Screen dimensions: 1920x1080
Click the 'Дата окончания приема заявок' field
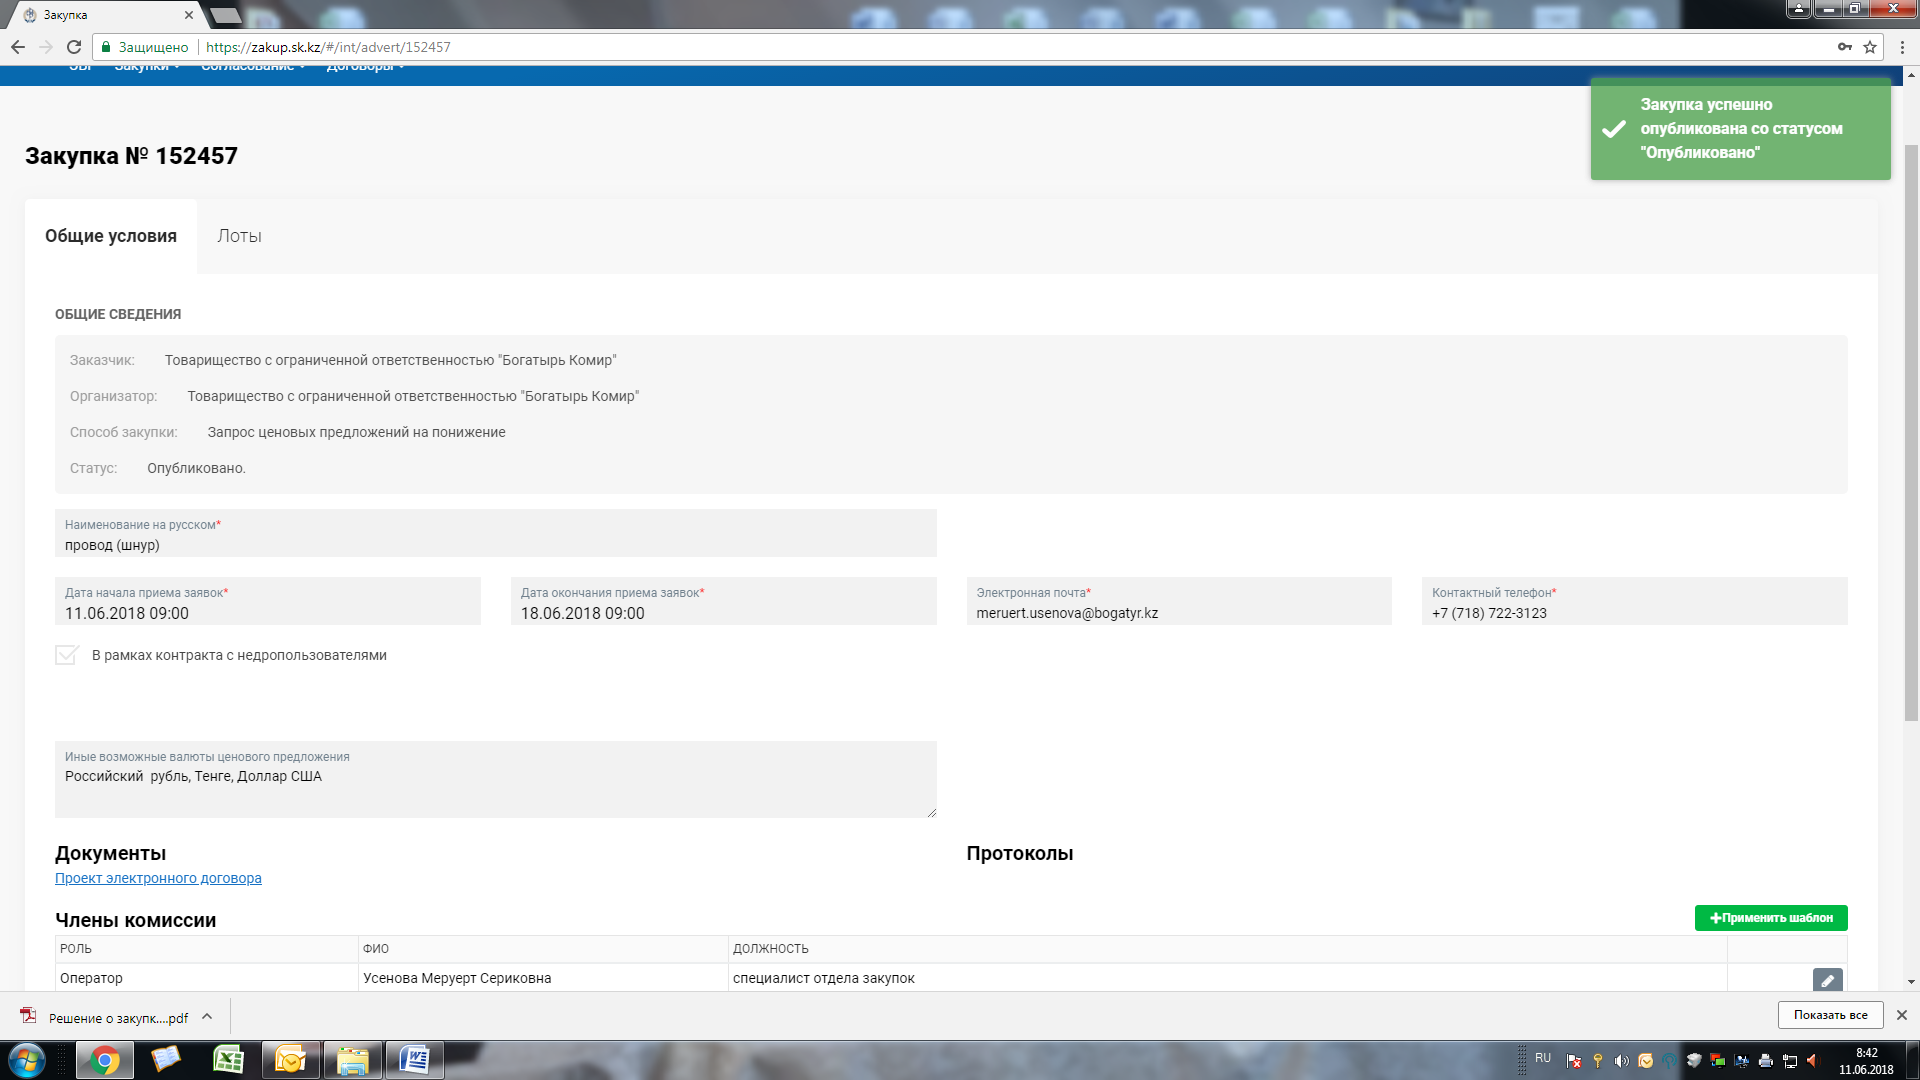pyautogui.click(x=723, y=602)
